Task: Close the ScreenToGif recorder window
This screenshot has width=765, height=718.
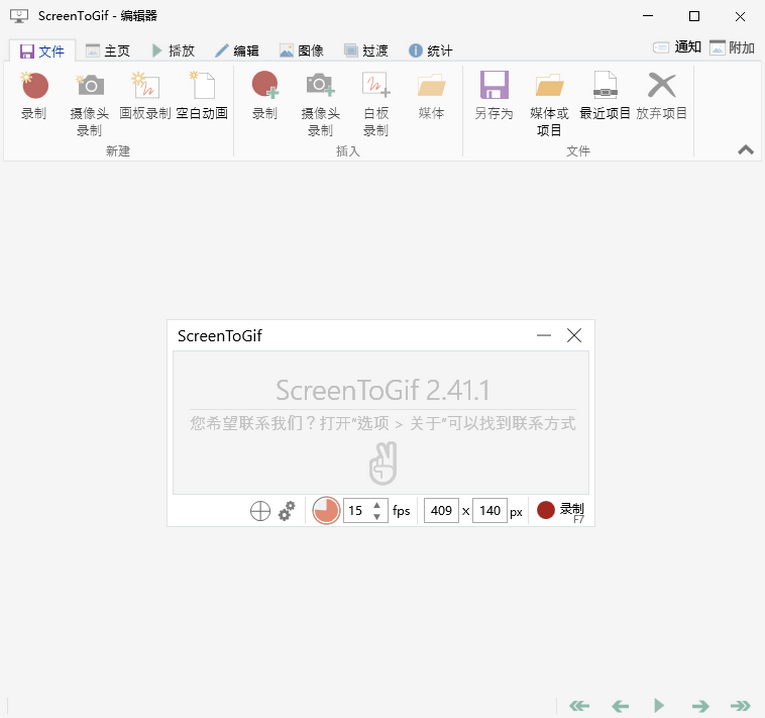Action: click(574, 336)
